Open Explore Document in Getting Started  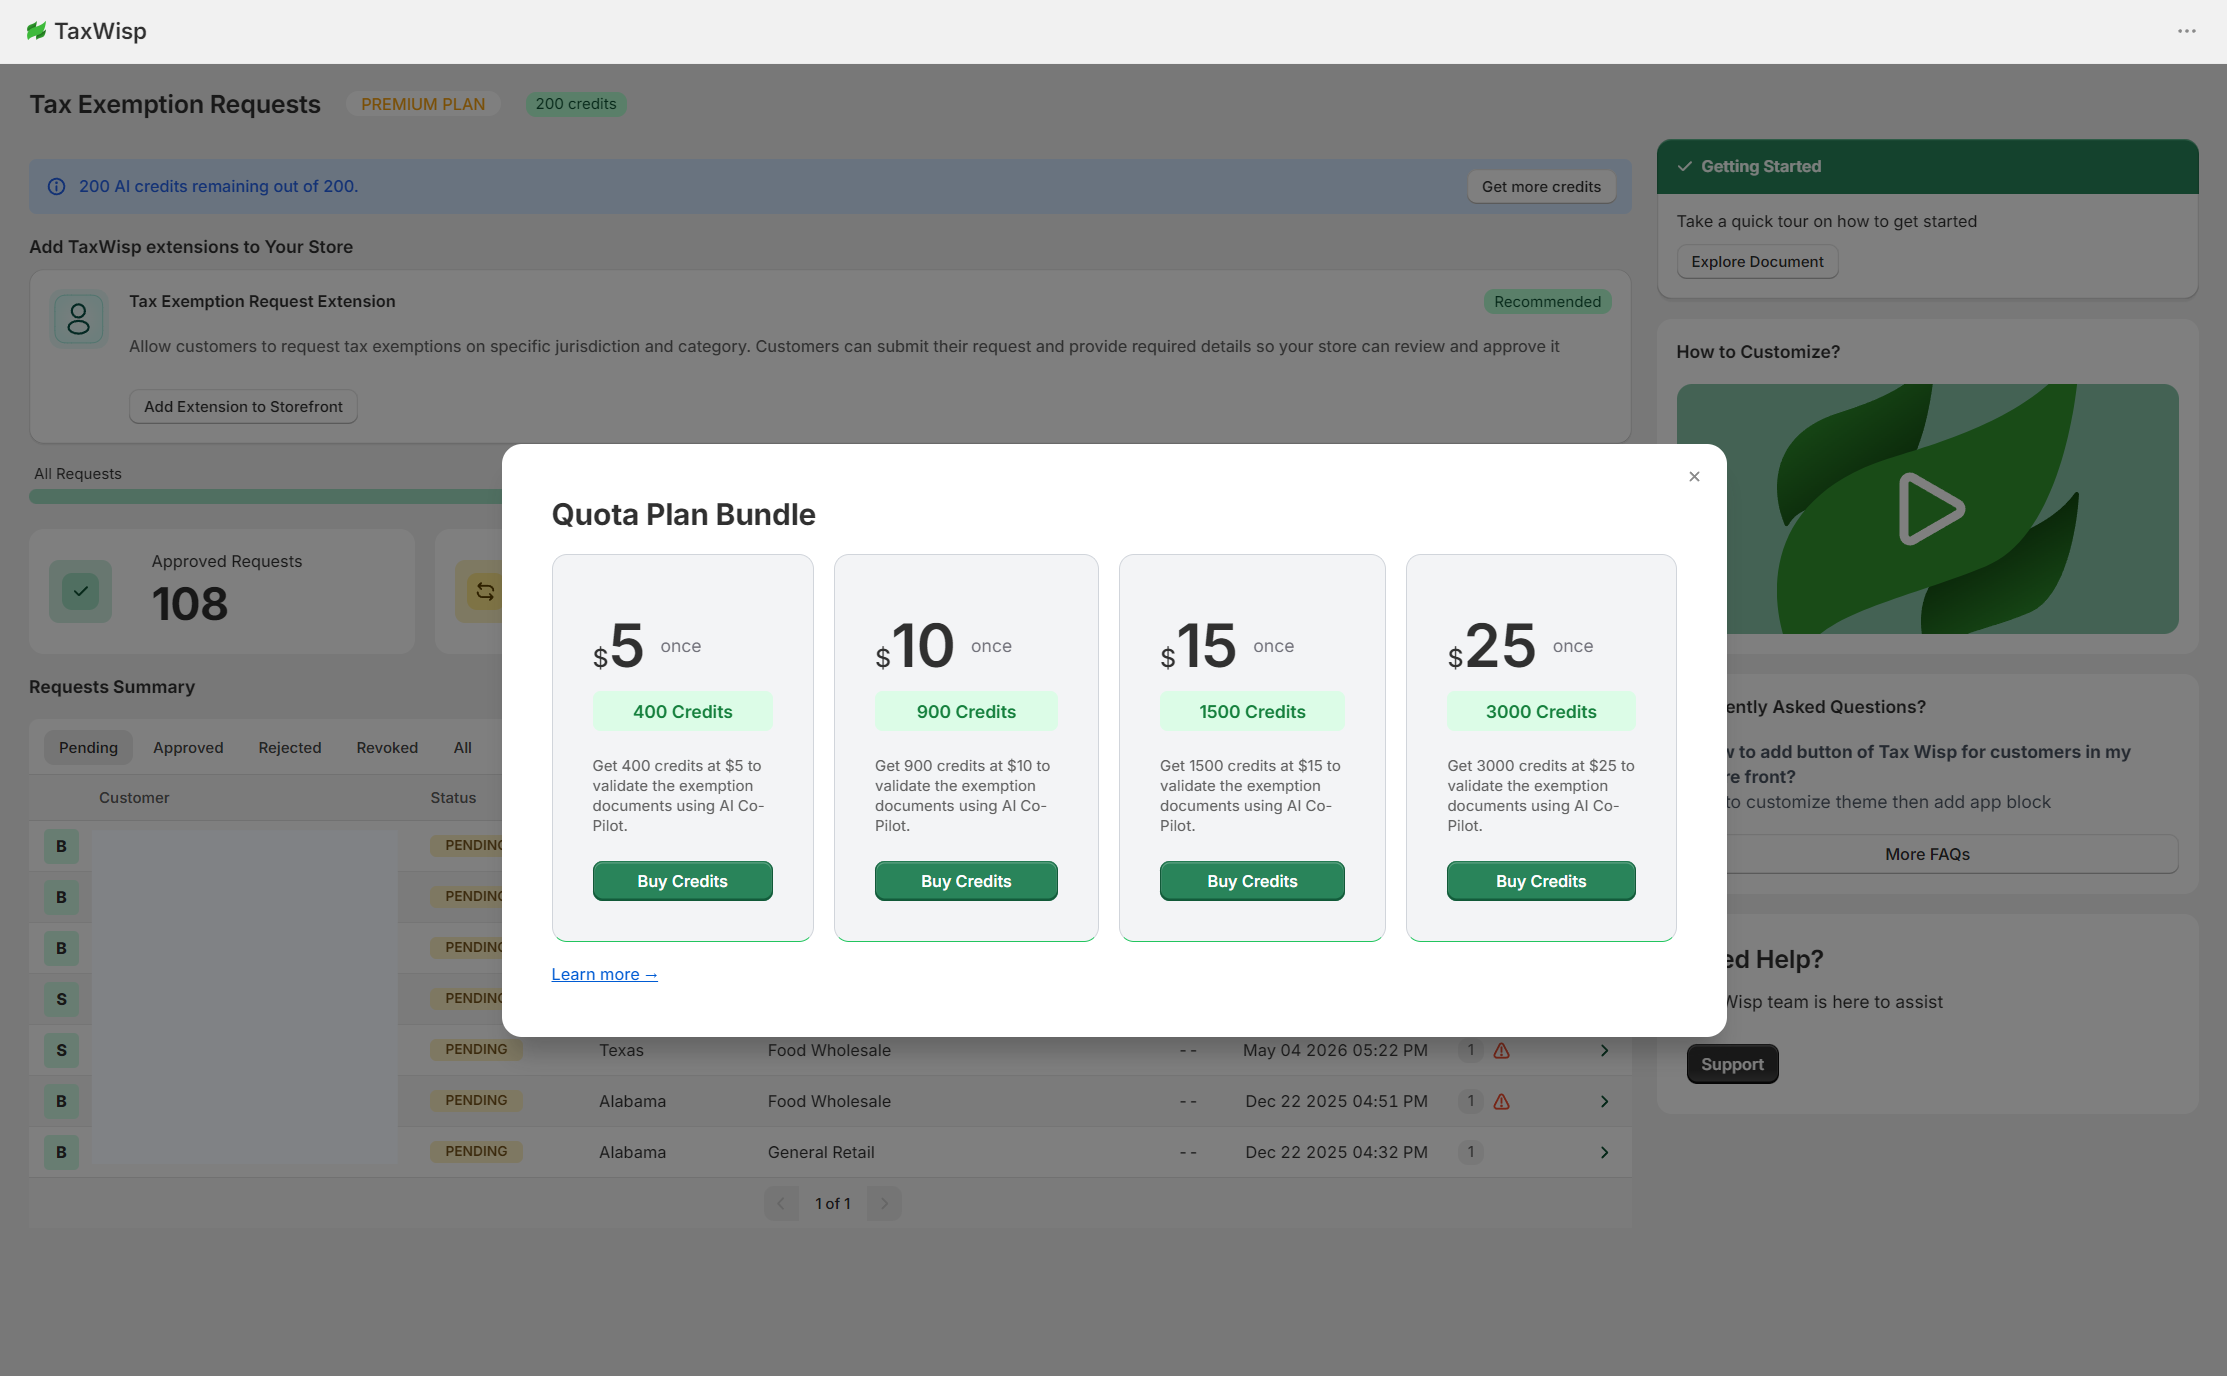coord(1757,262)
